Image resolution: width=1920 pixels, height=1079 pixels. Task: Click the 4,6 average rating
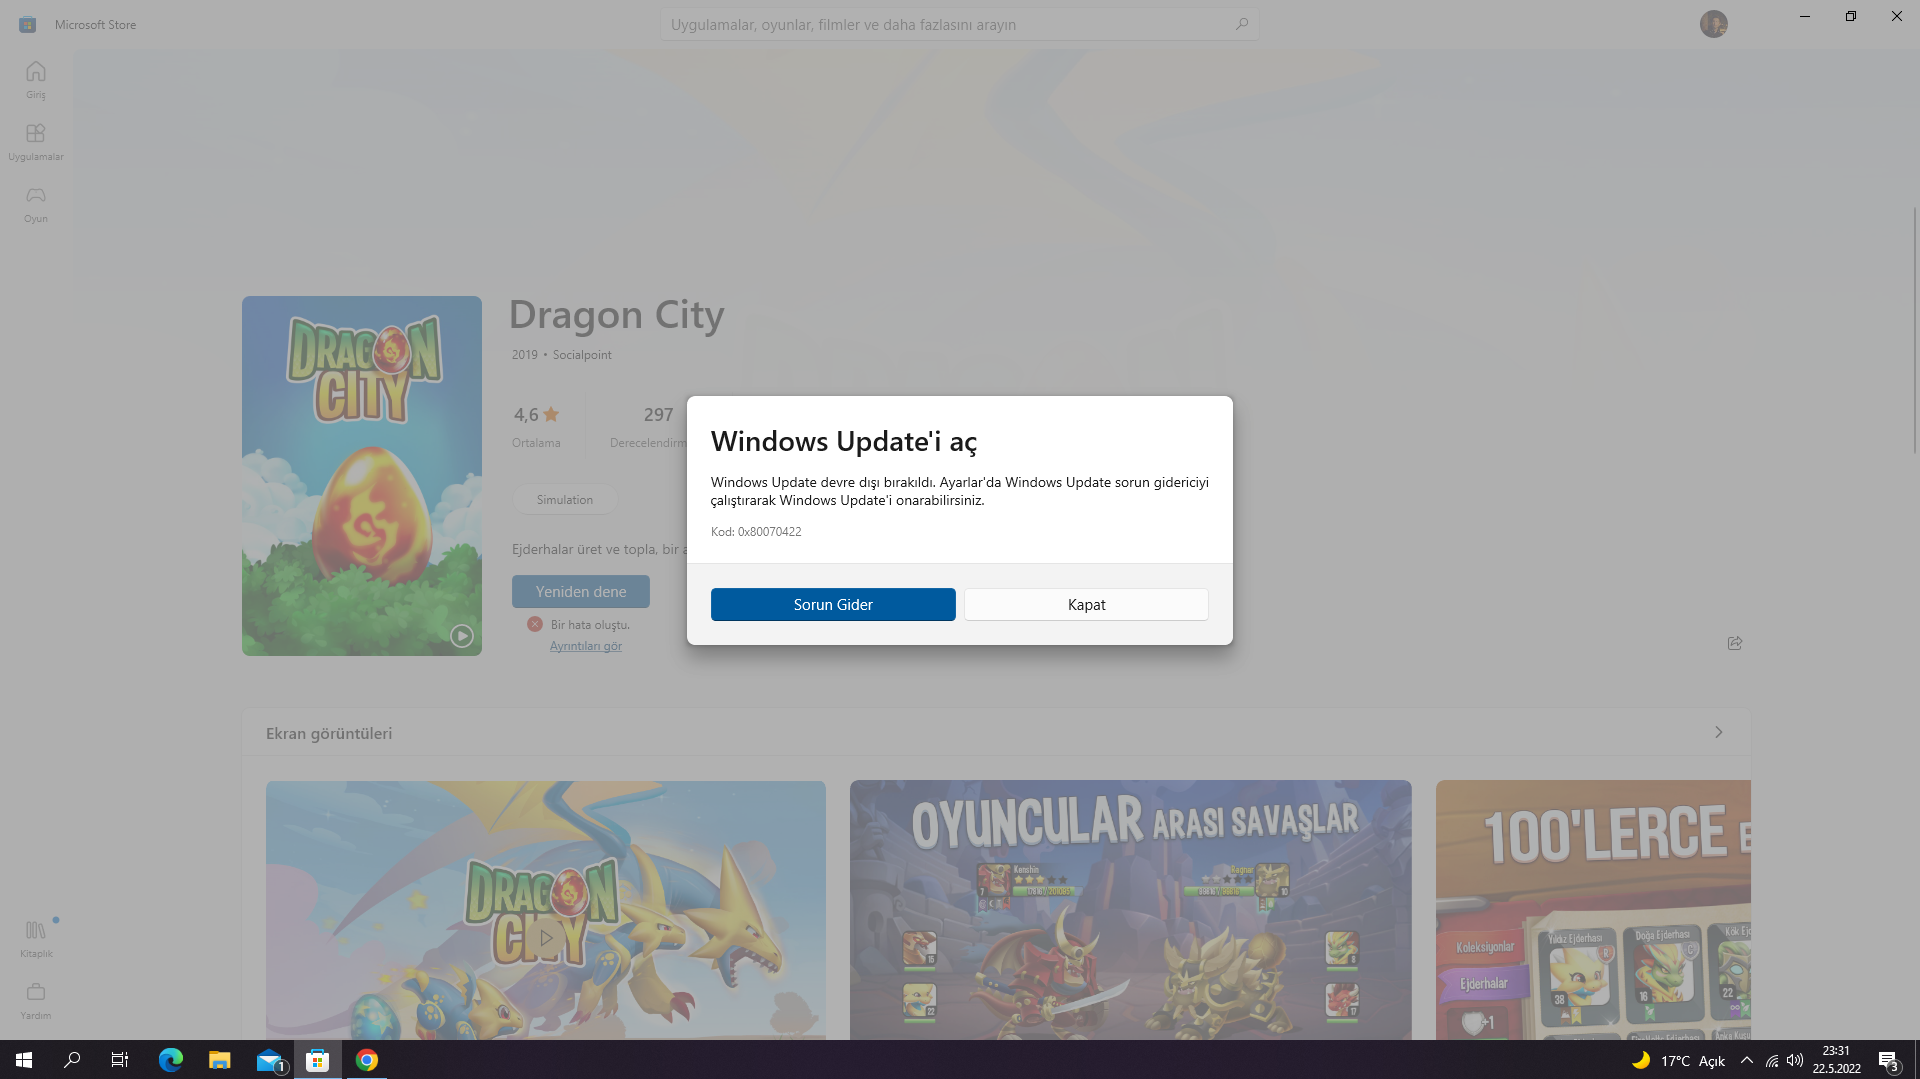coord(536,415)
